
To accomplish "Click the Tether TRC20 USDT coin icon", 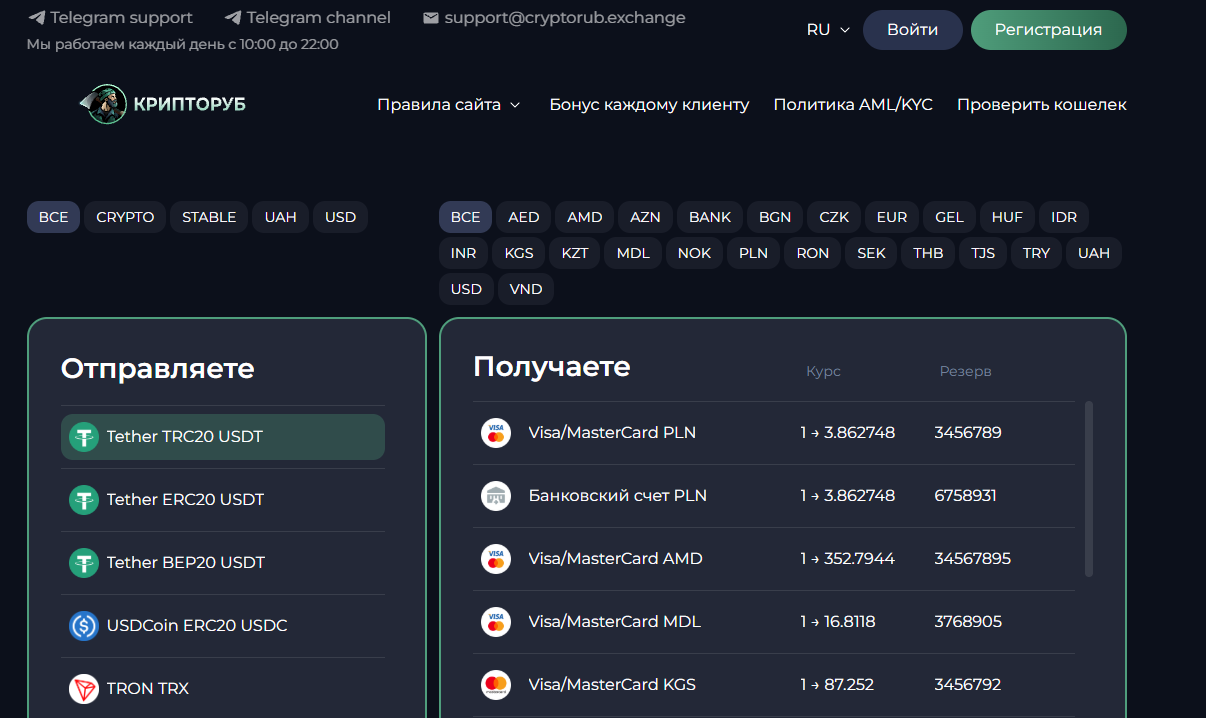I will 84,436.
